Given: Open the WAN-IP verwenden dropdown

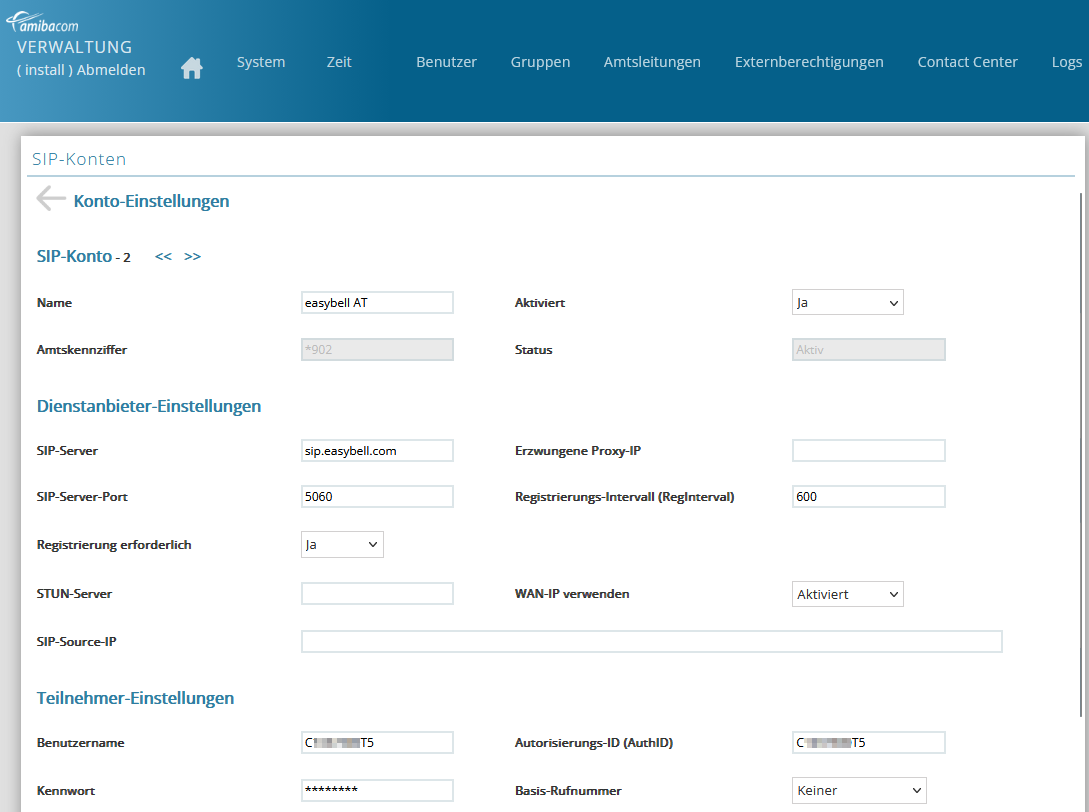Looking at the screenshot, I should click(x=847, y=594).
